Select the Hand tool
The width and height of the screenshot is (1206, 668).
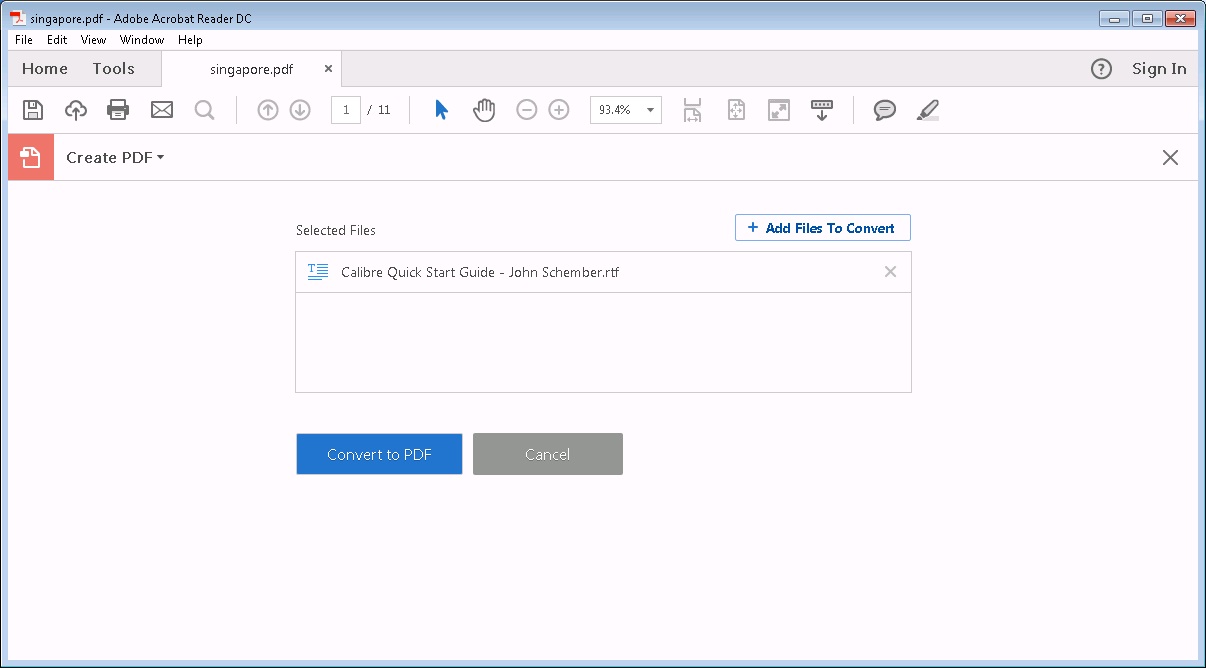[x=483, y=110]
